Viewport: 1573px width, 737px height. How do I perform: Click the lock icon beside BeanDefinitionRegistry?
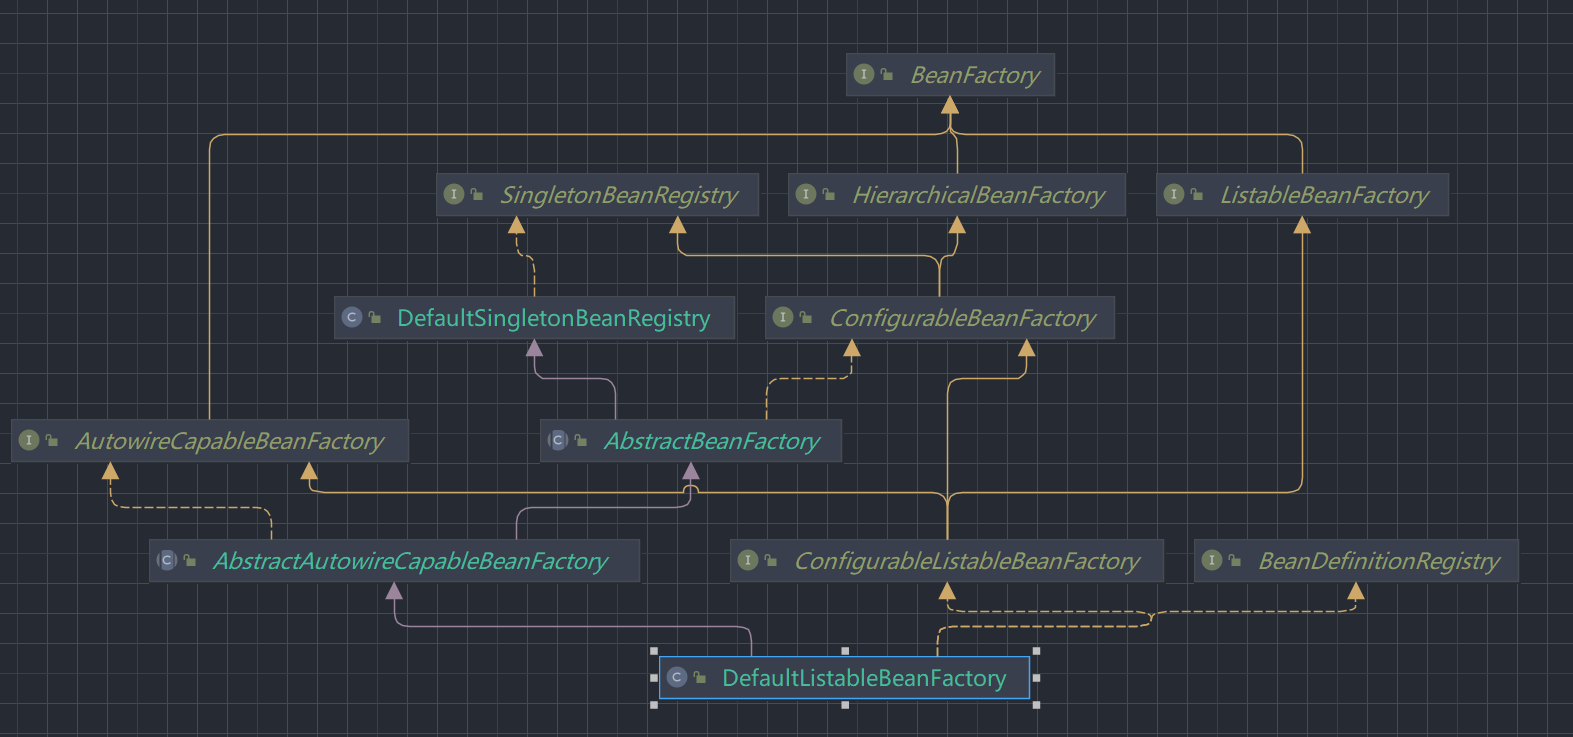pyautogui.click(x=1235, y=560)
